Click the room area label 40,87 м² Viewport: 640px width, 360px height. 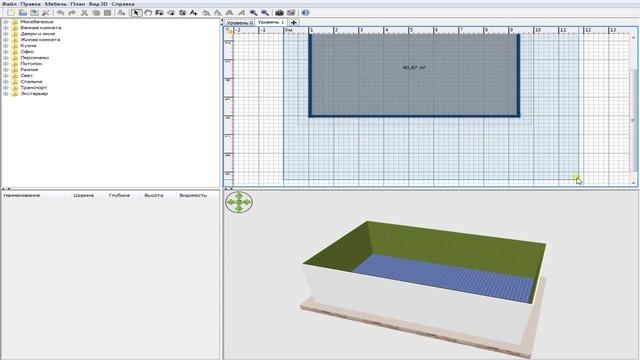point(414,68)
